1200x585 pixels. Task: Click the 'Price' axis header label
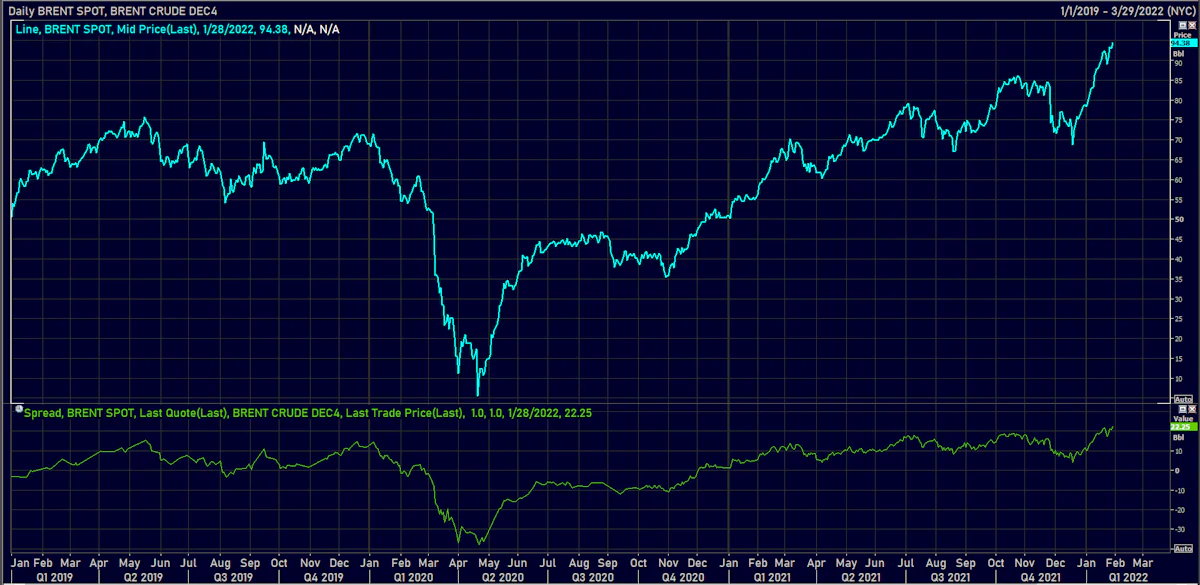(x=1182, y=35)
